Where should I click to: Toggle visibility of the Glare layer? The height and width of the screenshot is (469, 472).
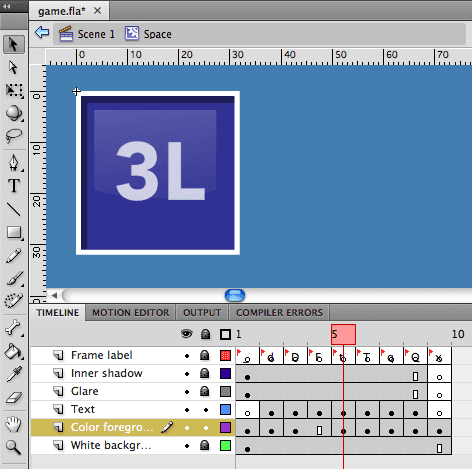187,392
